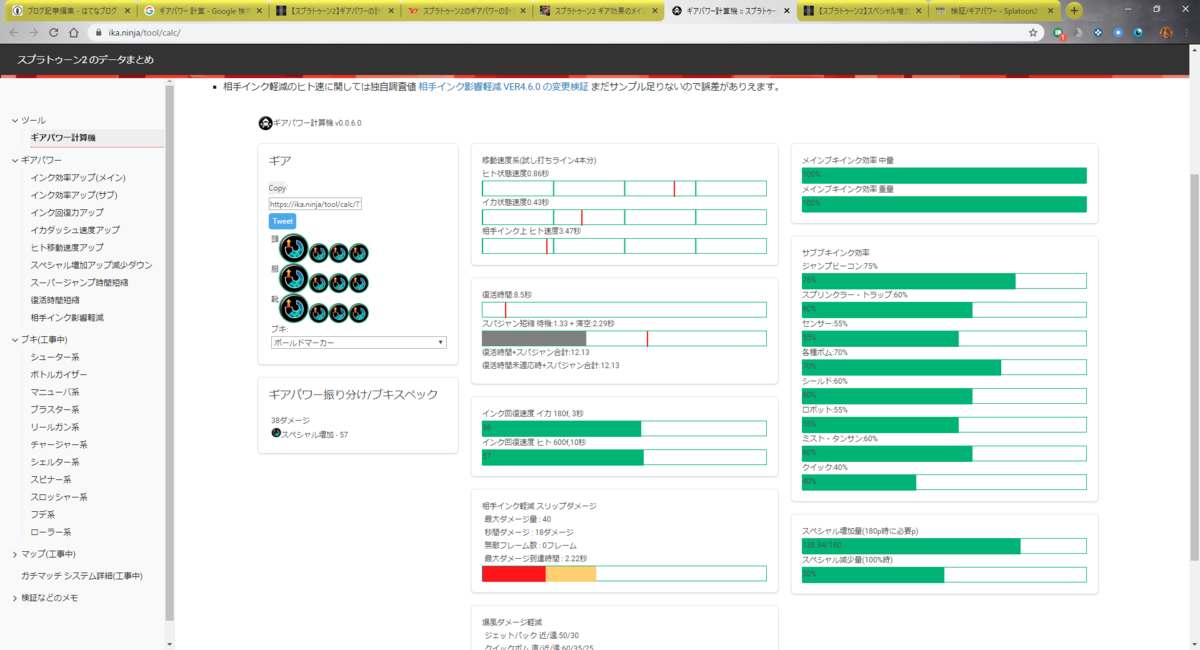Open a new browser tab with plus icon

click(1074, 10)
